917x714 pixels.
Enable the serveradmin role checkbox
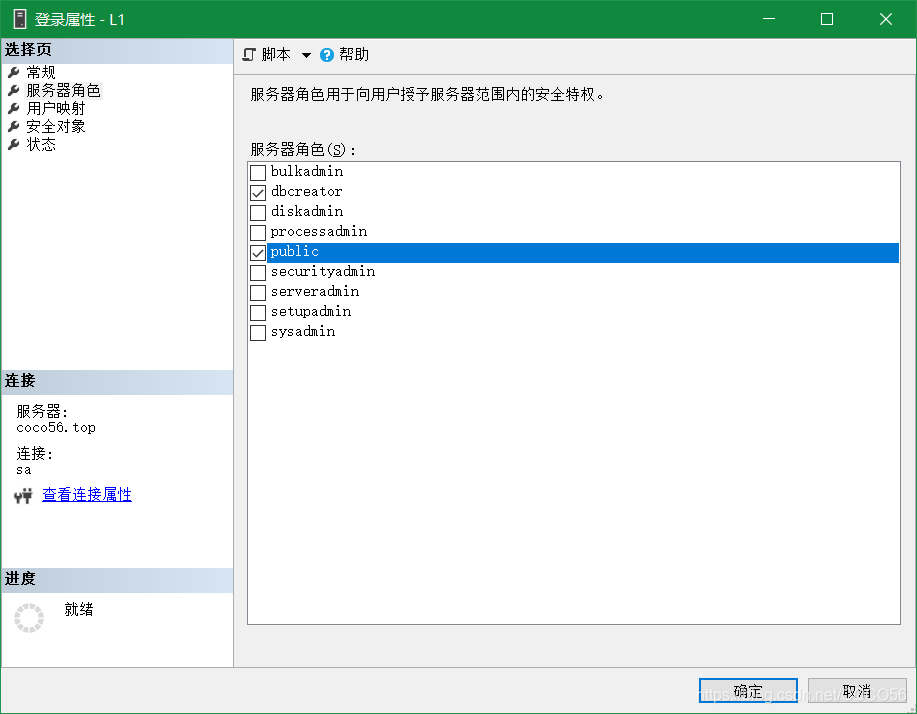[x=258, y=292]
